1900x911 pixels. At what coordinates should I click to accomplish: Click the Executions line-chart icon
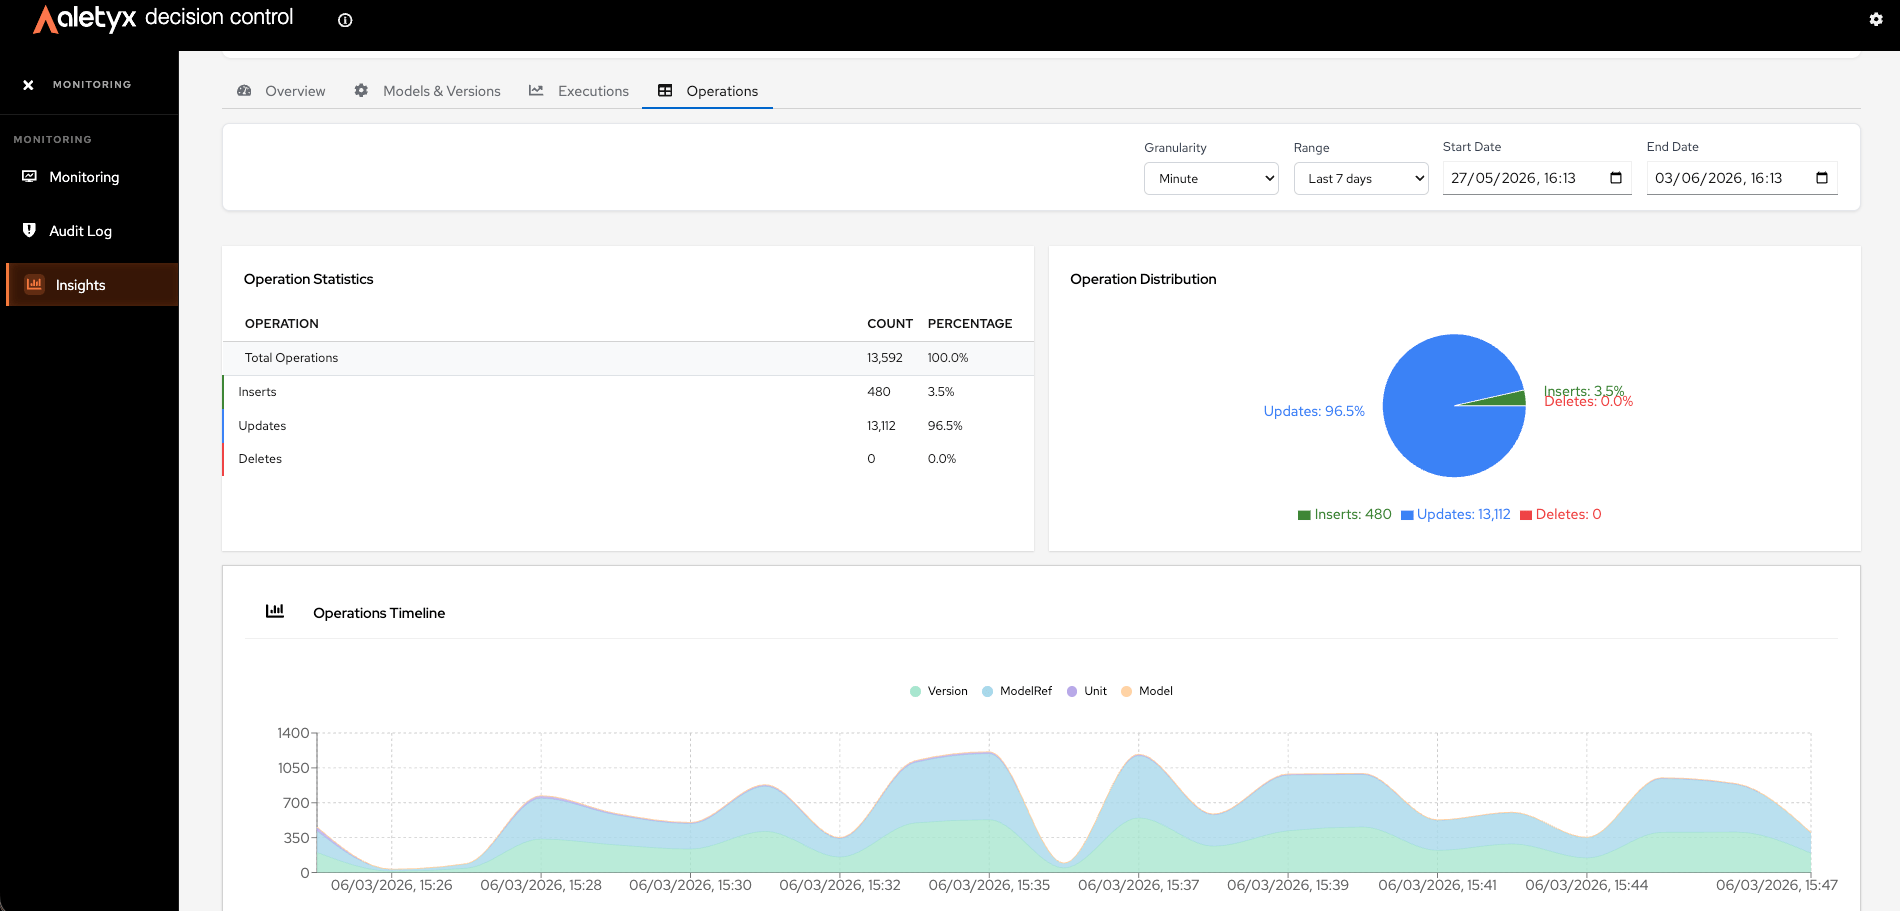pos(536,90)
